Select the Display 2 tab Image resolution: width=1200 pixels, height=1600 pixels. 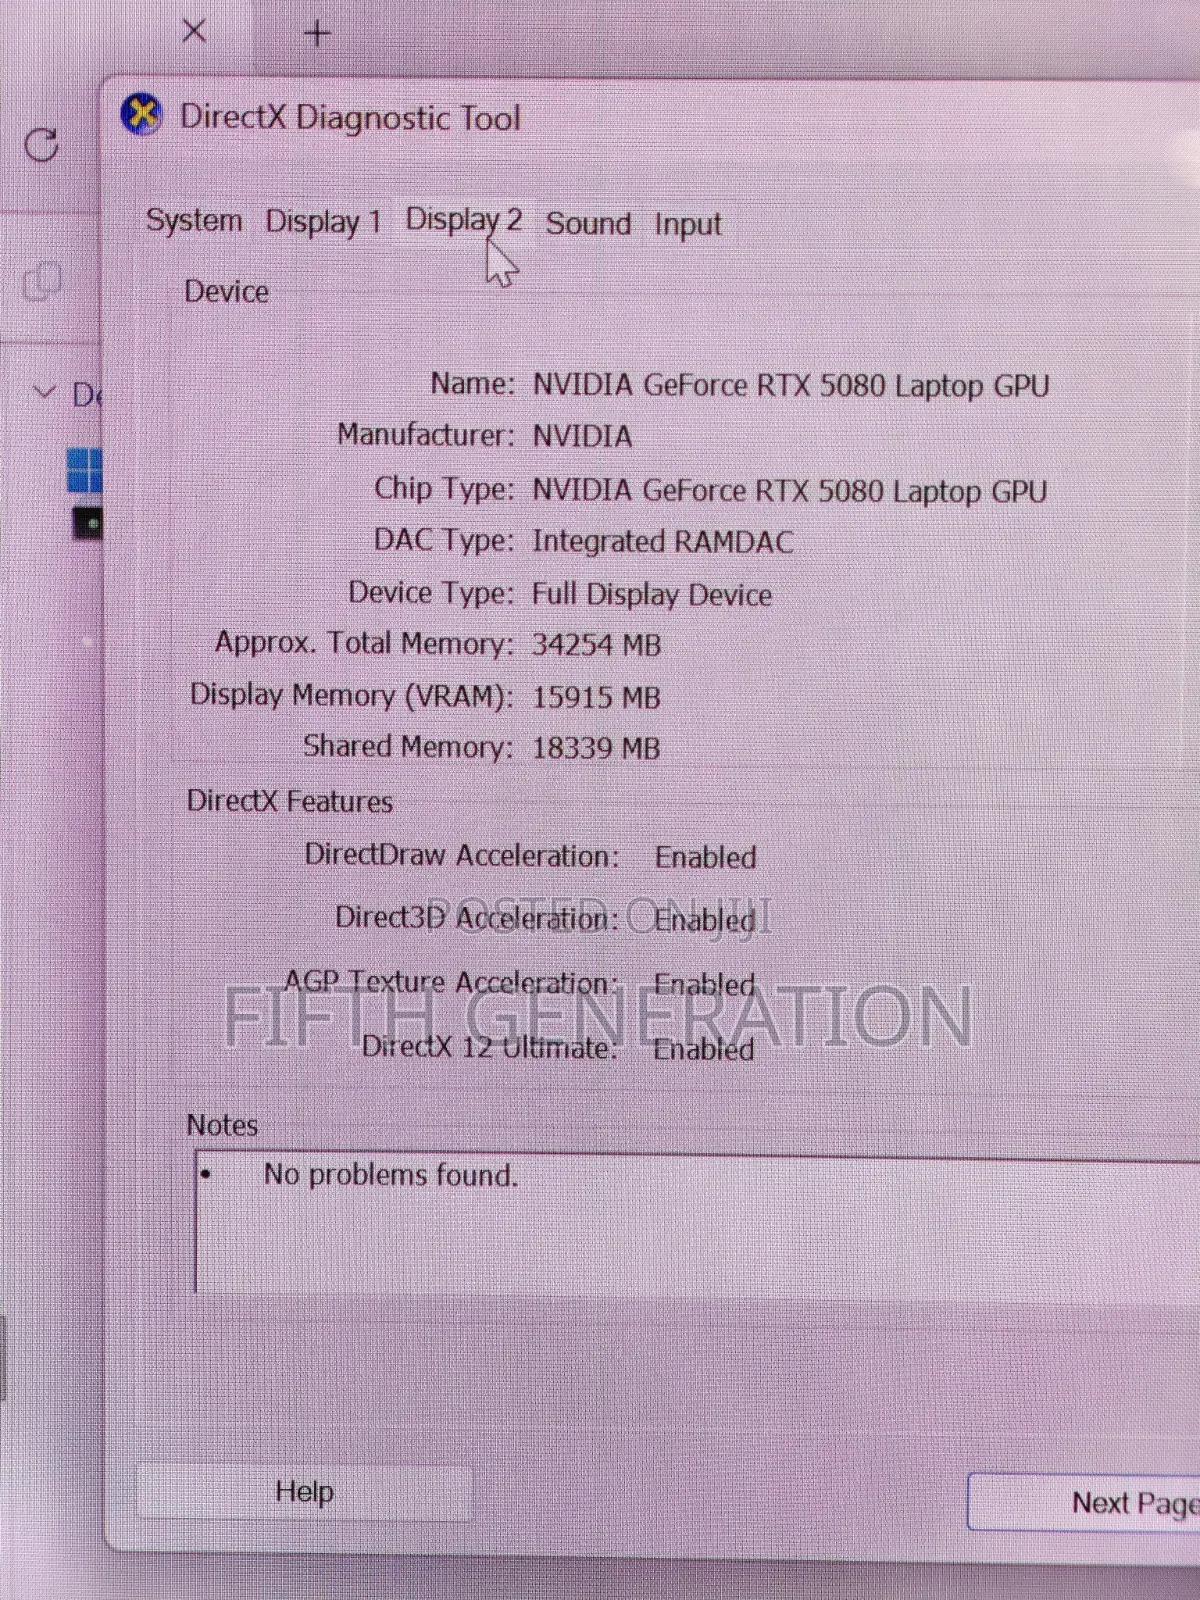point(463,220)
